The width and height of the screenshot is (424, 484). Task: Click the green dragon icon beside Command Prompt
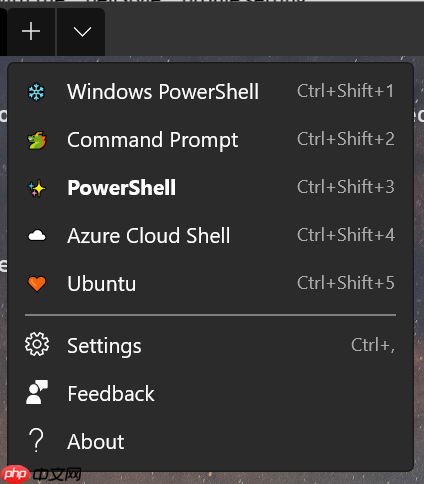(x=37, y=140)
